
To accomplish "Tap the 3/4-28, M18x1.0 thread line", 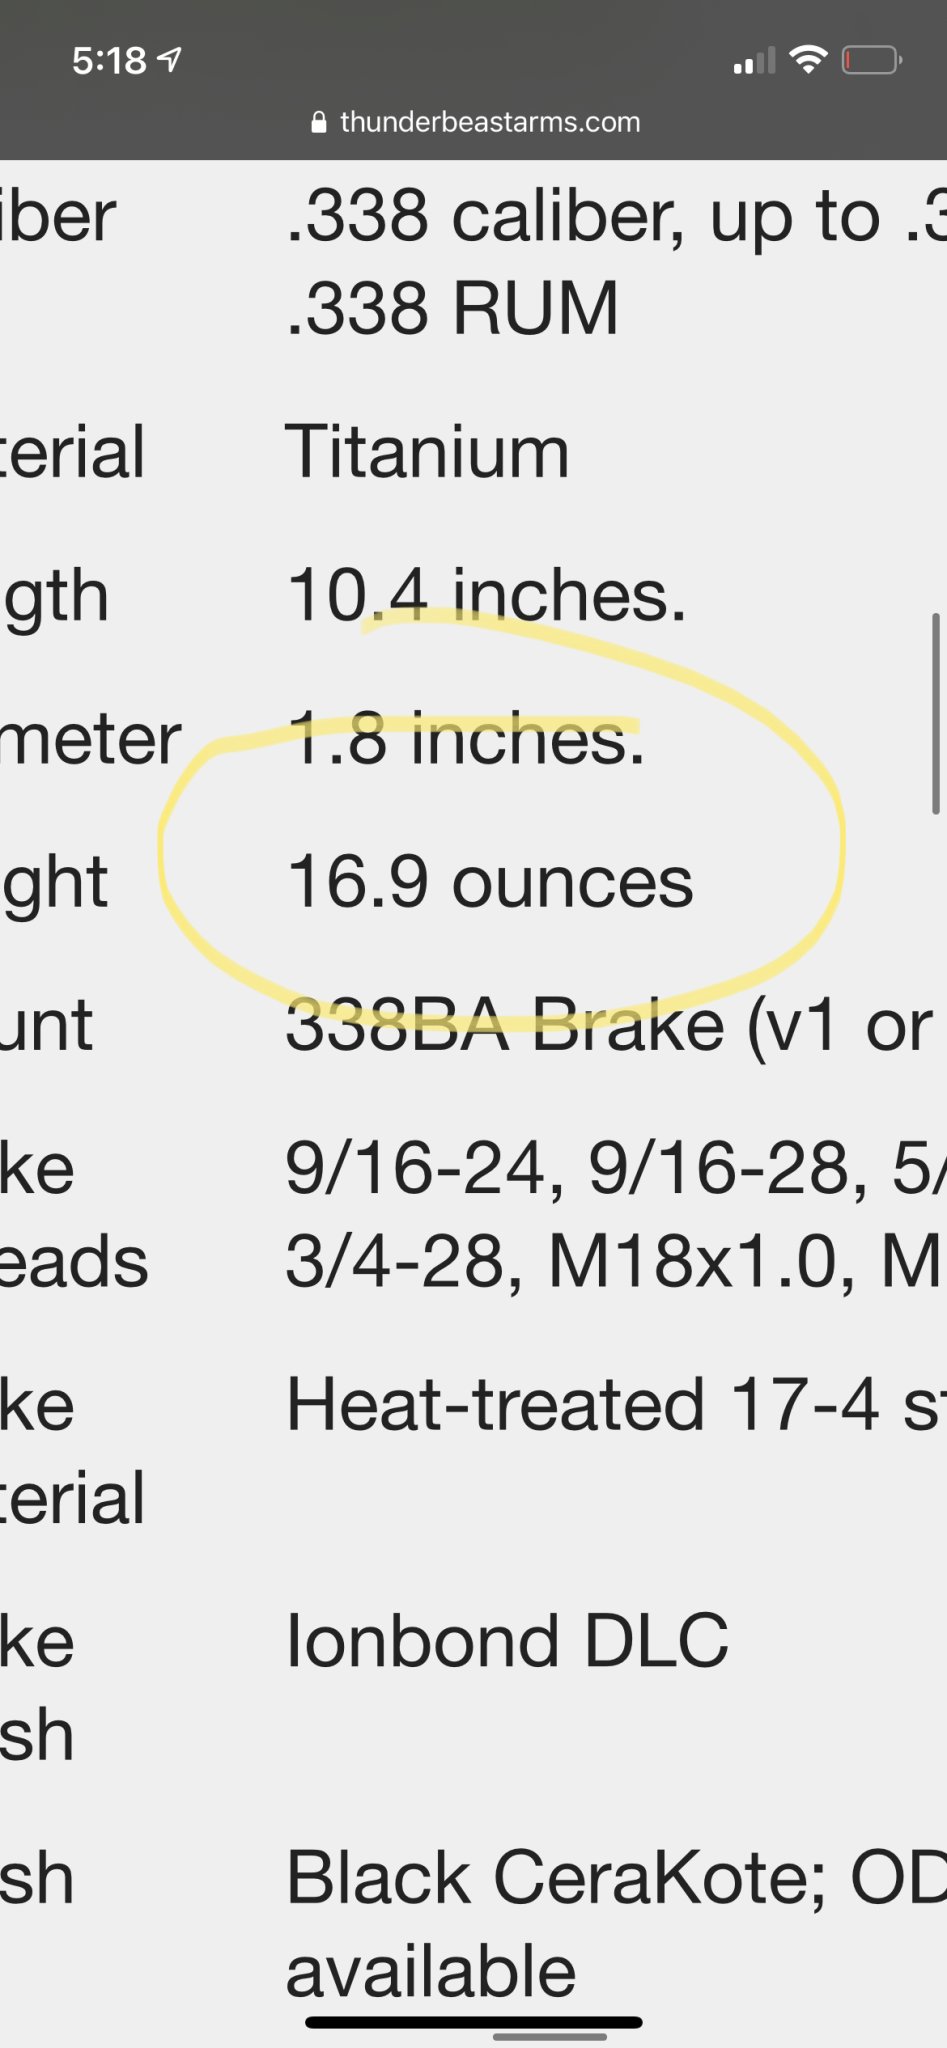I will [x=616, y=1262].
